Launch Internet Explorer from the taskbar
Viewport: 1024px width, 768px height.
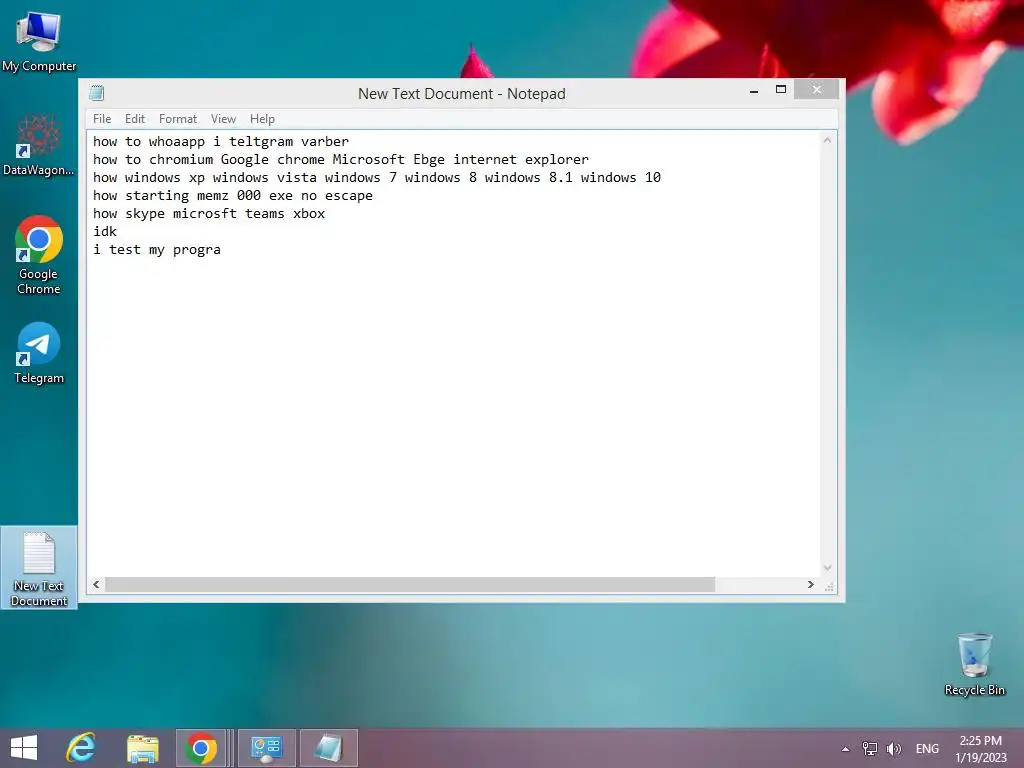pyautogui.click(x=81, y=748)
